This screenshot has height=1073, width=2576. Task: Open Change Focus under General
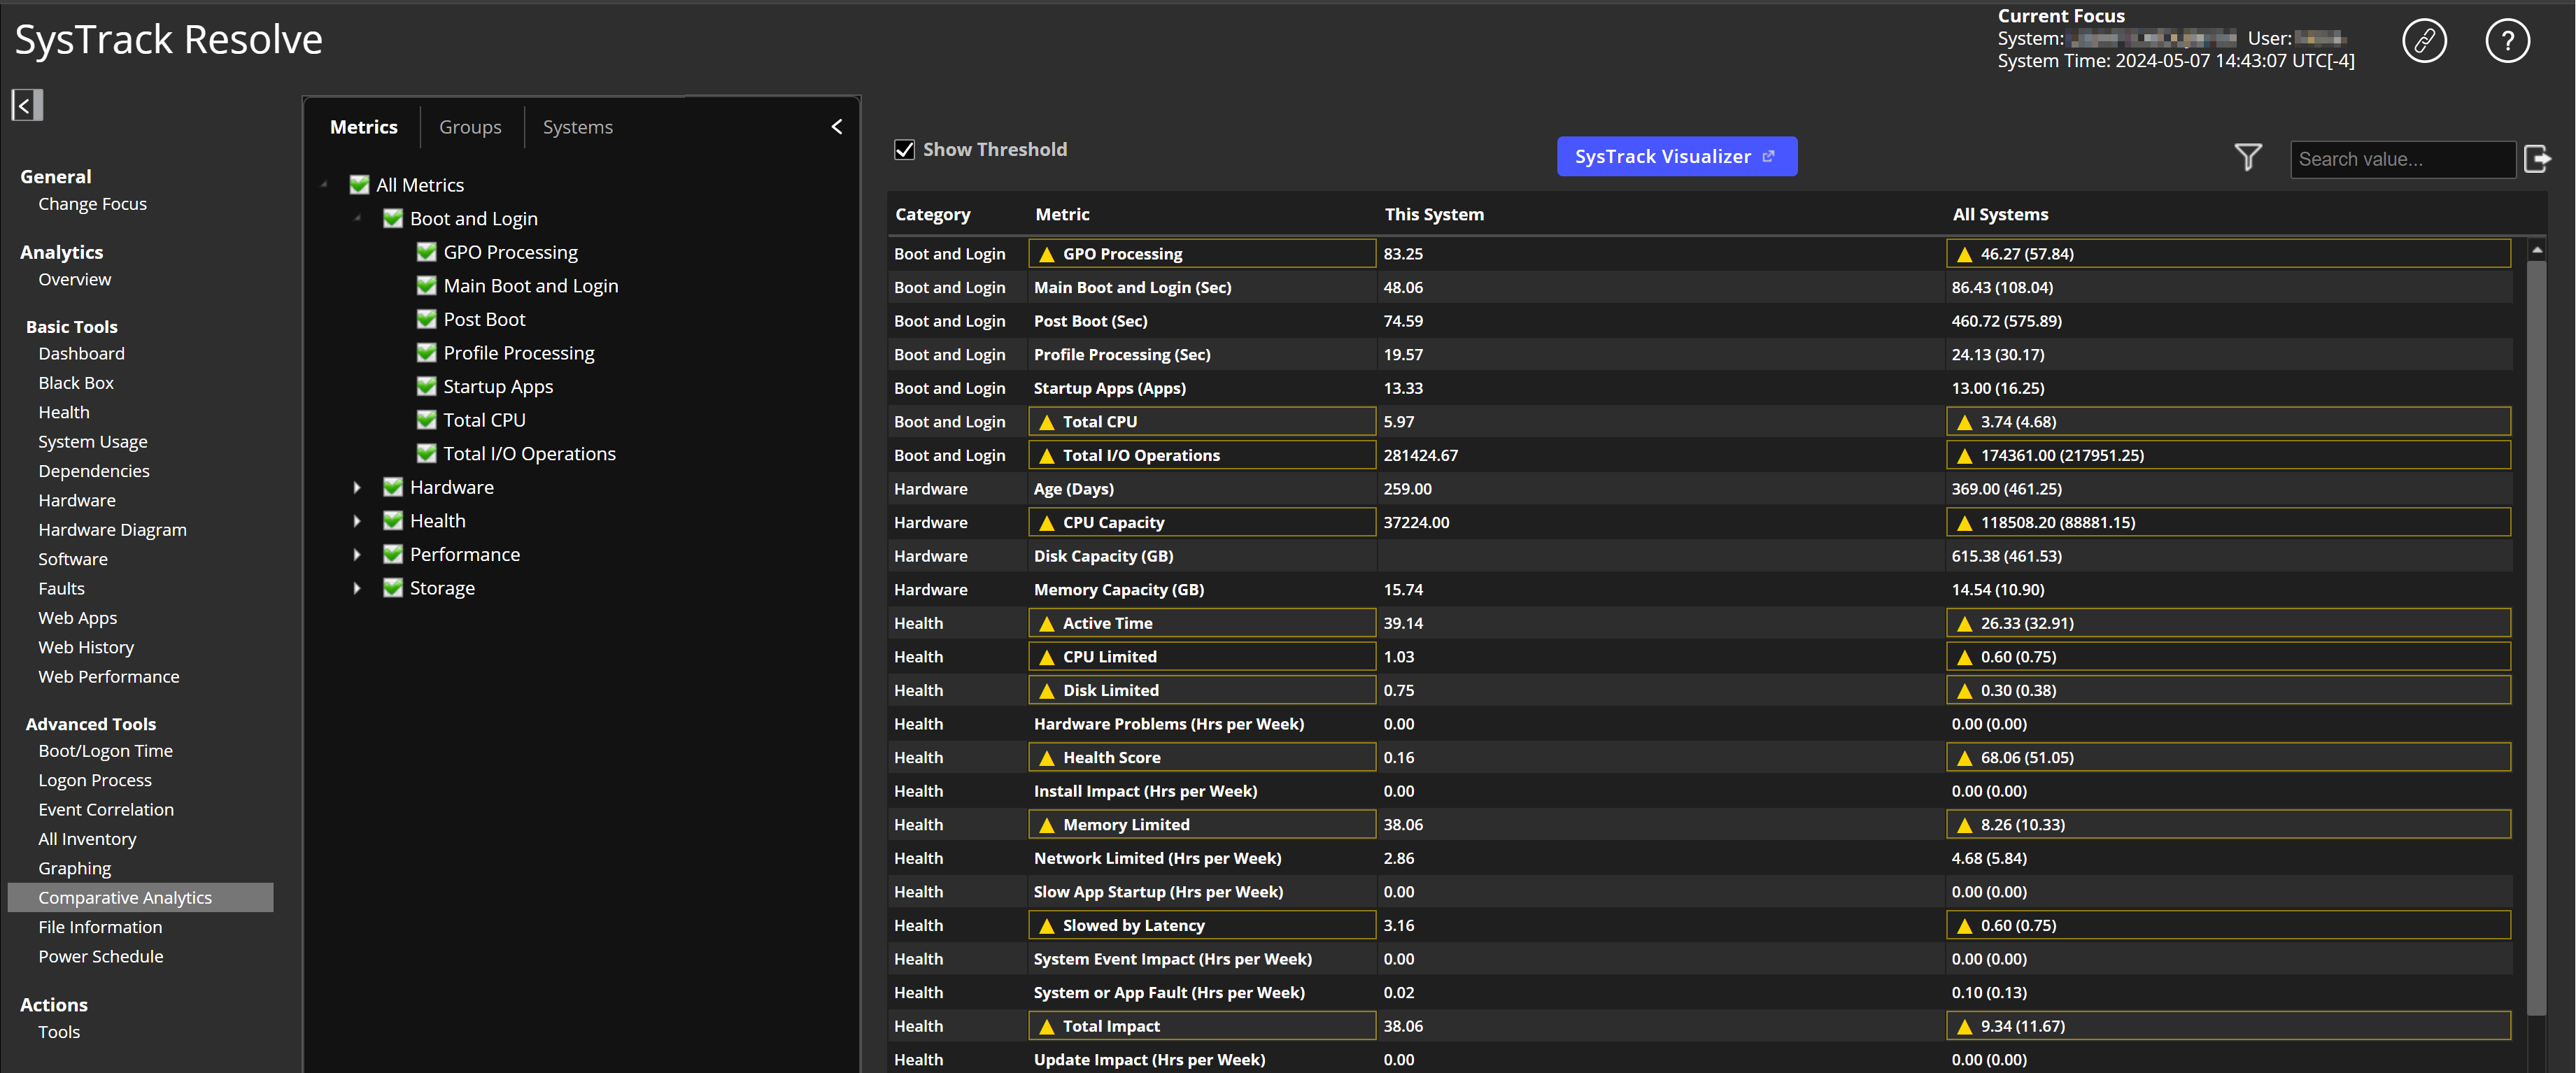93,204
